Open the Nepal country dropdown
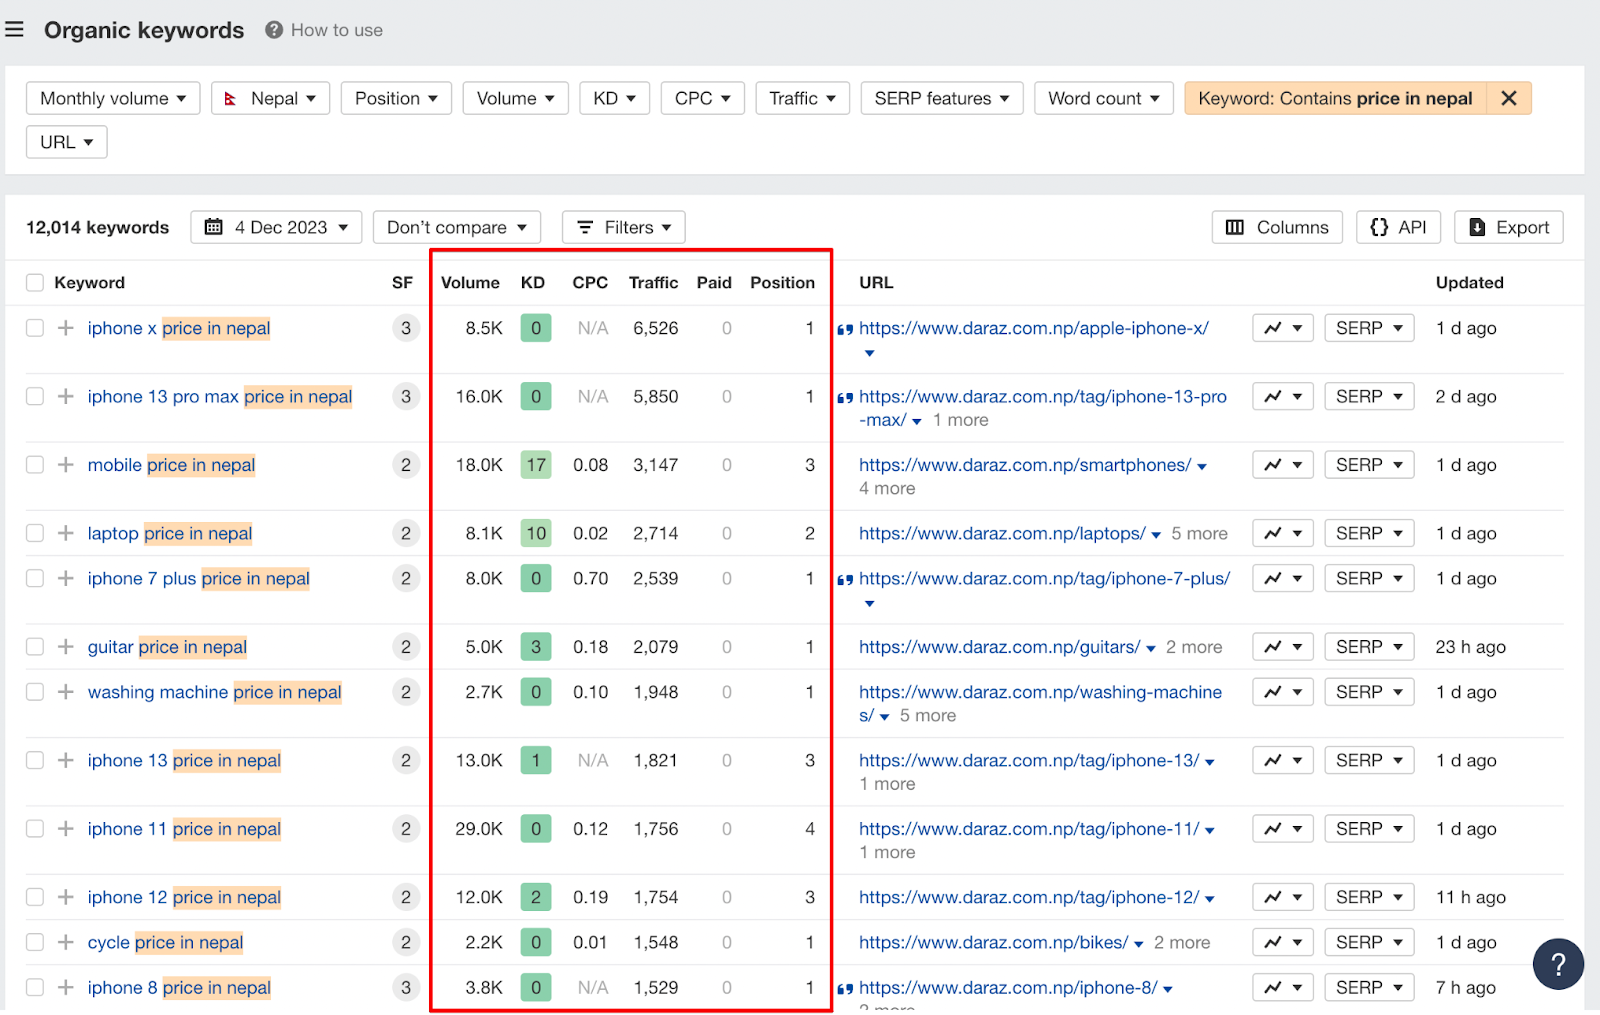Screen dimensions: 1600x1015 (270, 98)
